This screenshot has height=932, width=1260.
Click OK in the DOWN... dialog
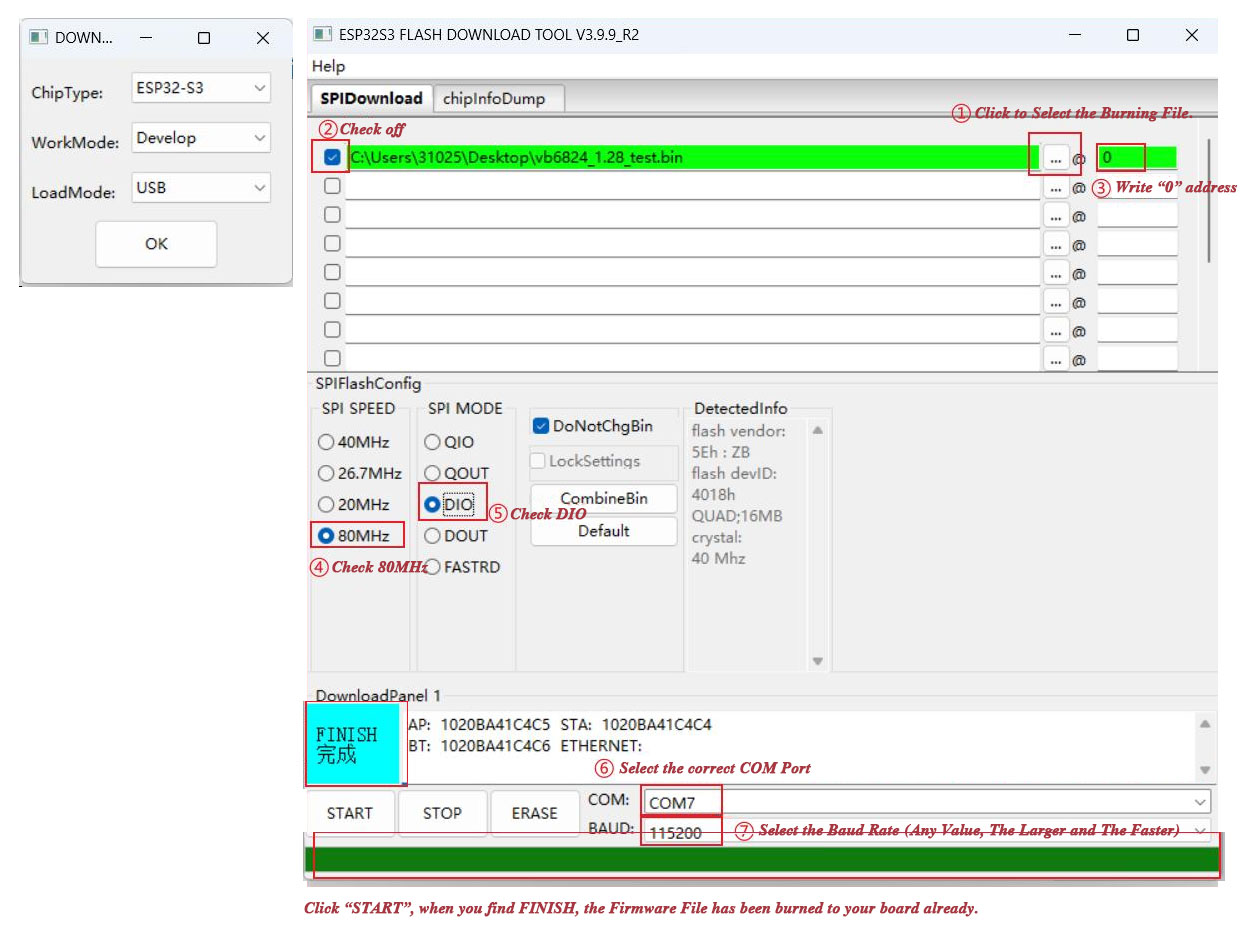click(x=156, y=244)
